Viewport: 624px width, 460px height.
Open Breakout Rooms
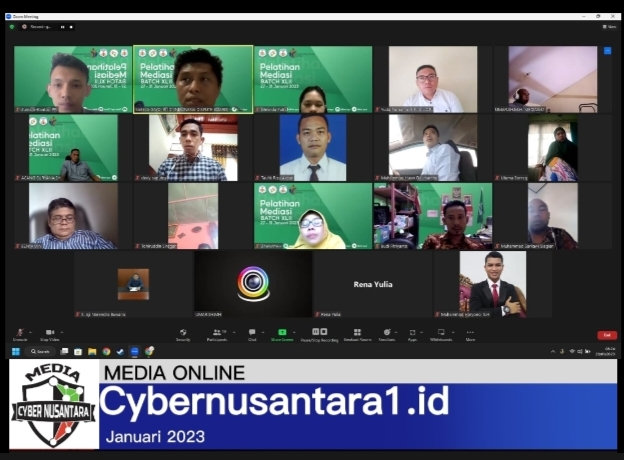(x=357, y=335)
